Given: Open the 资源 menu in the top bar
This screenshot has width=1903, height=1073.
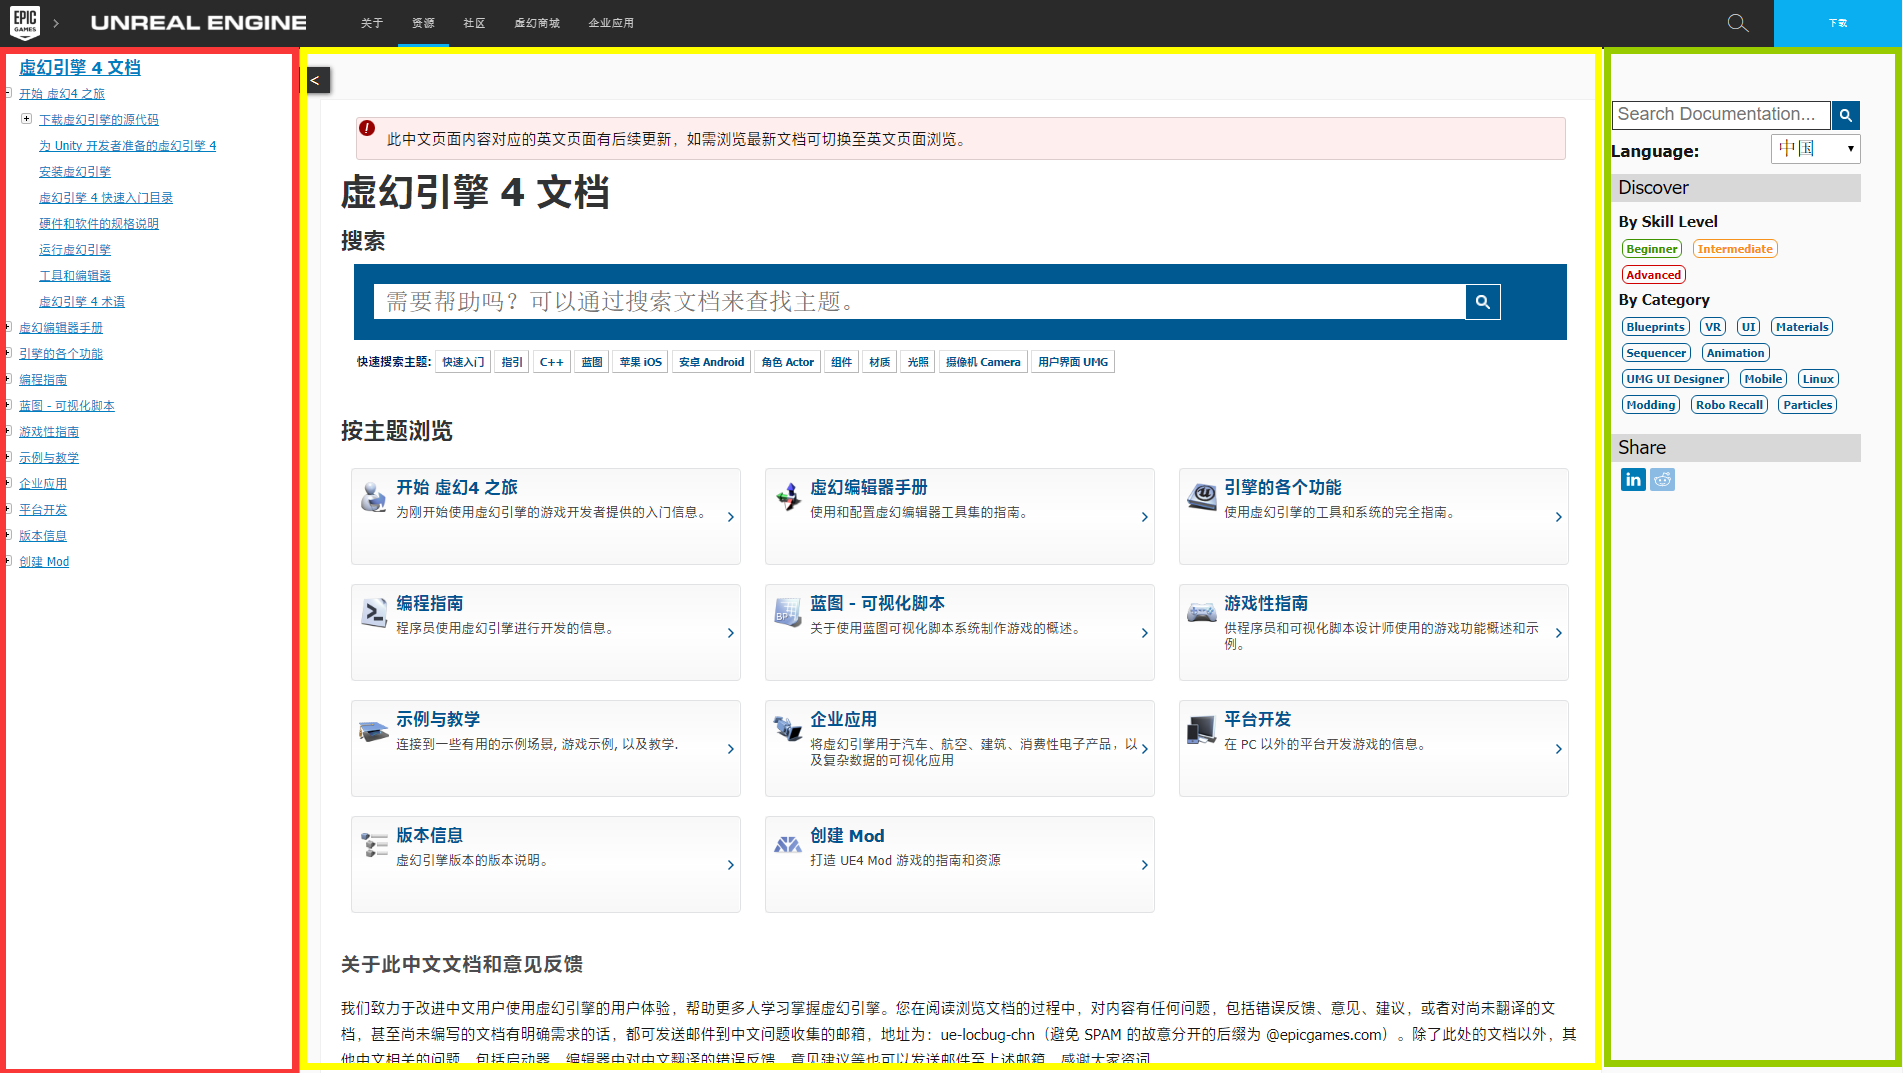Looking at the screenshot, I should click(x=423, y=23).
